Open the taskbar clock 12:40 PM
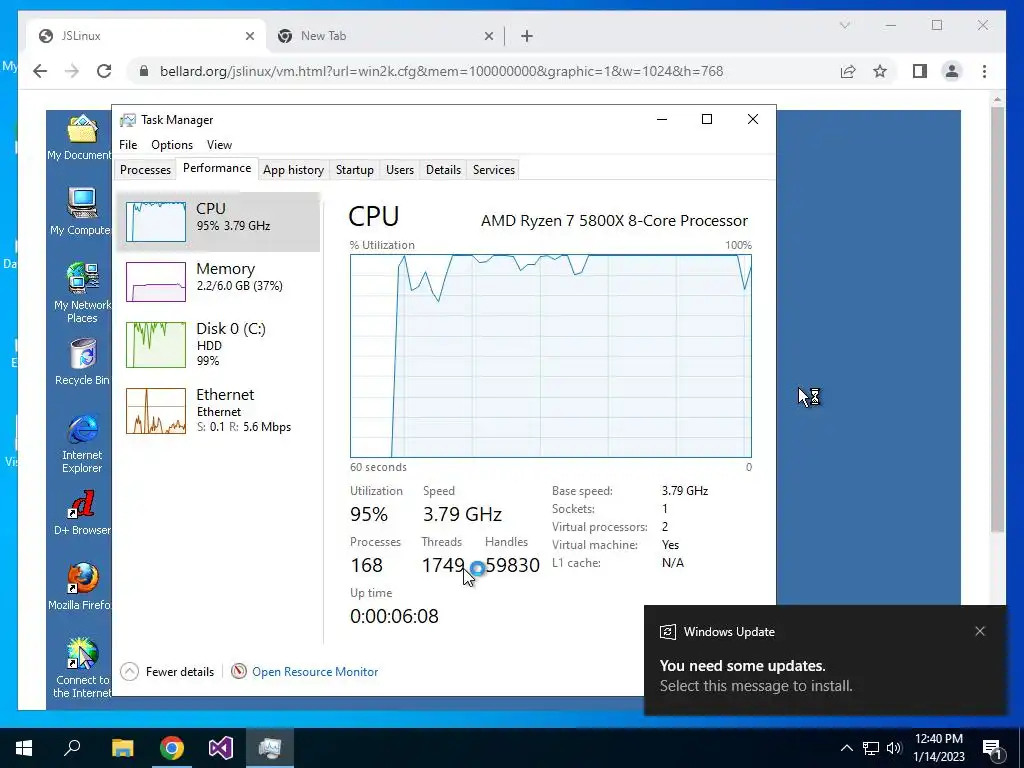This screenshot has width=1024, height=768. pos(938,748)
